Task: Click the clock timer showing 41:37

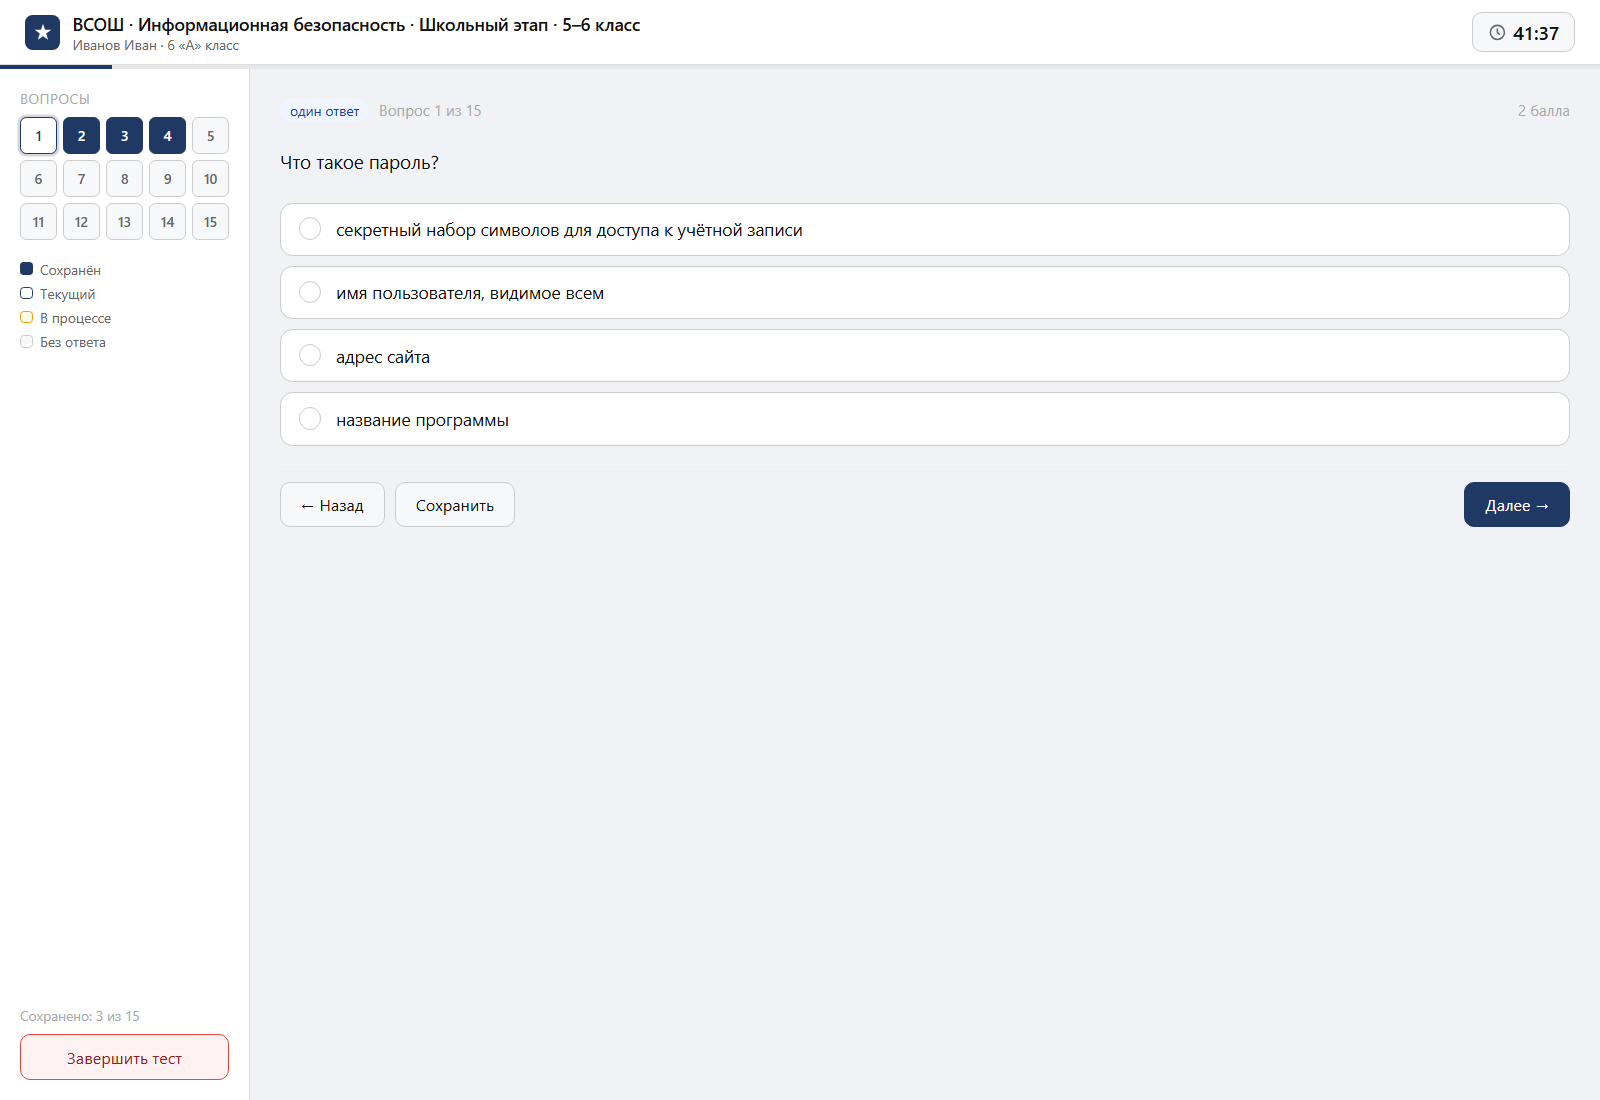Action: coord(1523,33)
